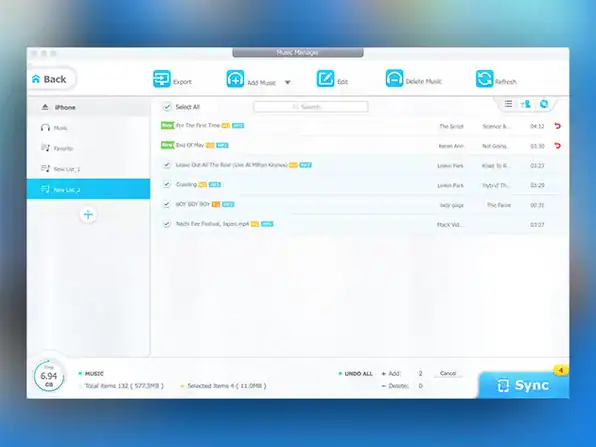Screen dimensions: 596x447
Task: Click the Sync button
Action: (x=523, y=385)
